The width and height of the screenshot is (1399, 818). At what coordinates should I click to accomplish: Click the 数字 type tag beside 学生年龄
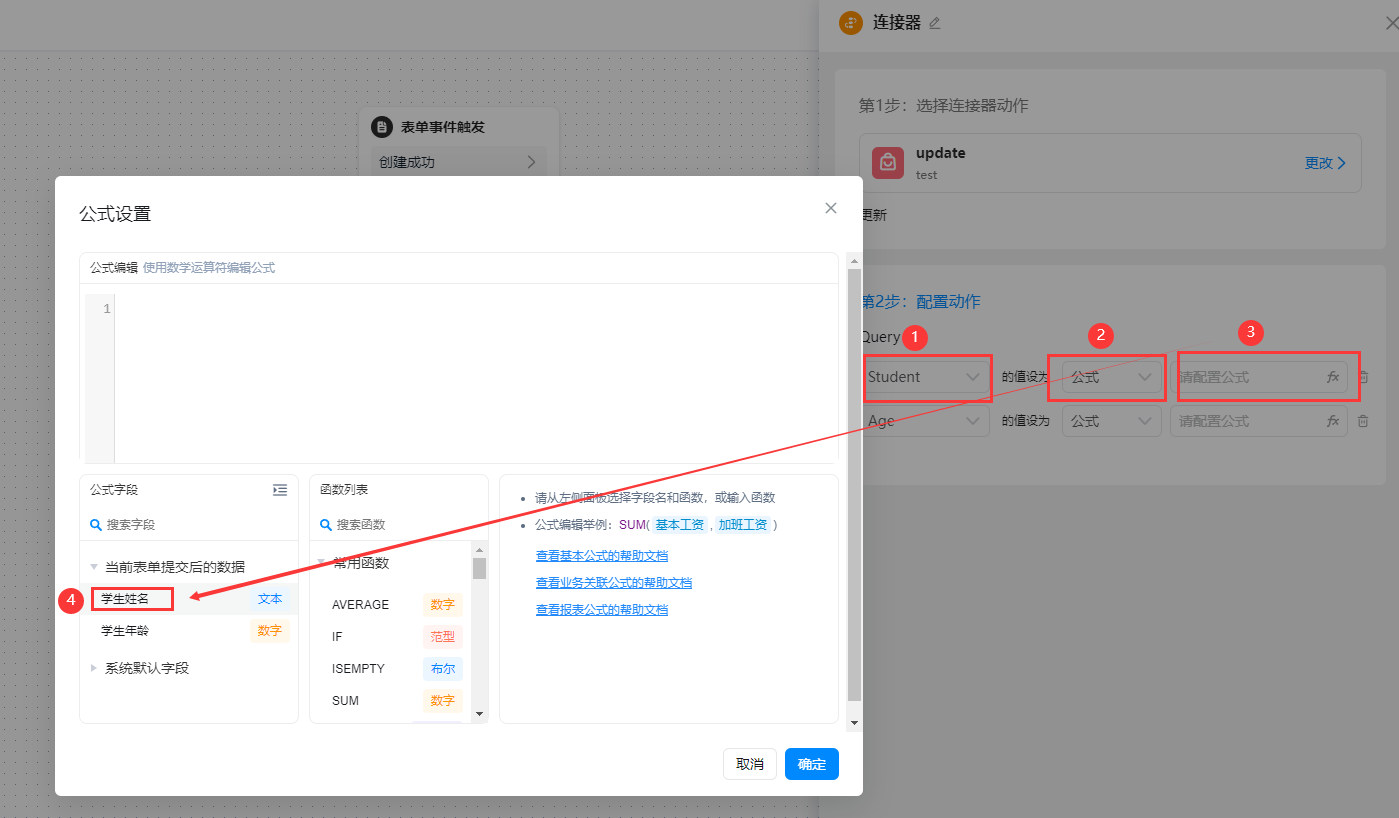[x=270, y=631]
